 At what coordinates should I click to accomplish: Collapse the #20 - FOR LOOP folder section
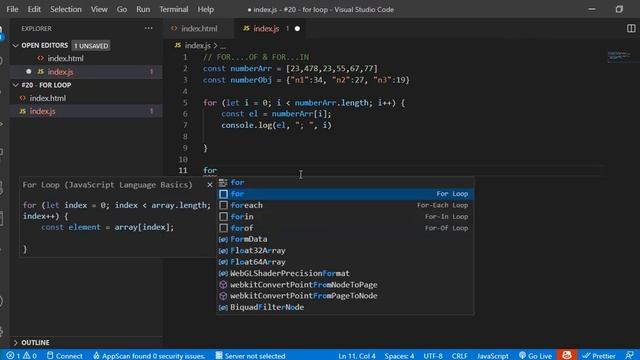15,85
